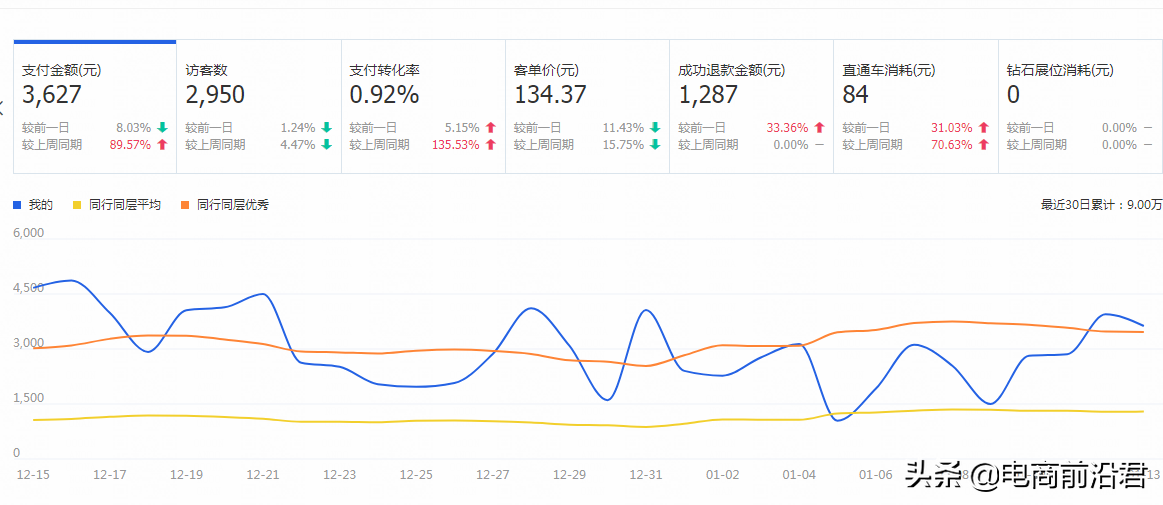Click the 3,000 y-axis label

pyautogui.click(x=30, y=343)
